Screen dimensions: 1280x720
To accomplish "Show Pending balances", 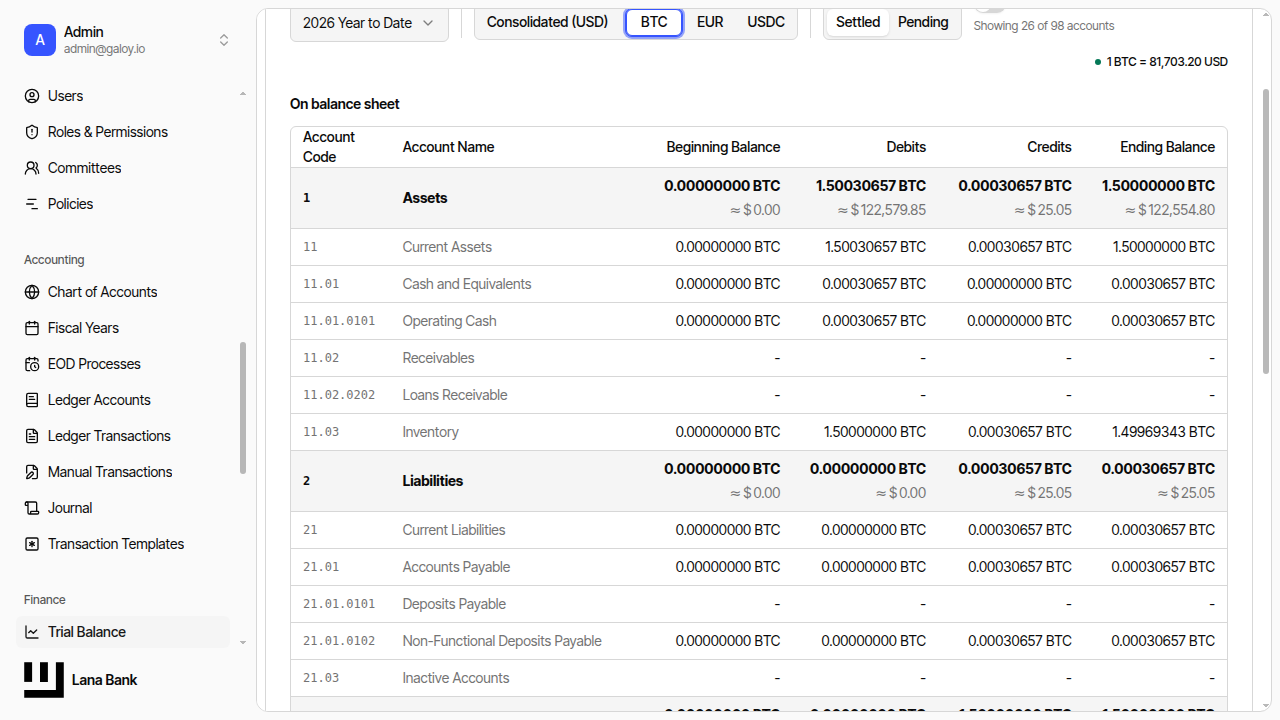I will (x=923, y=22).
